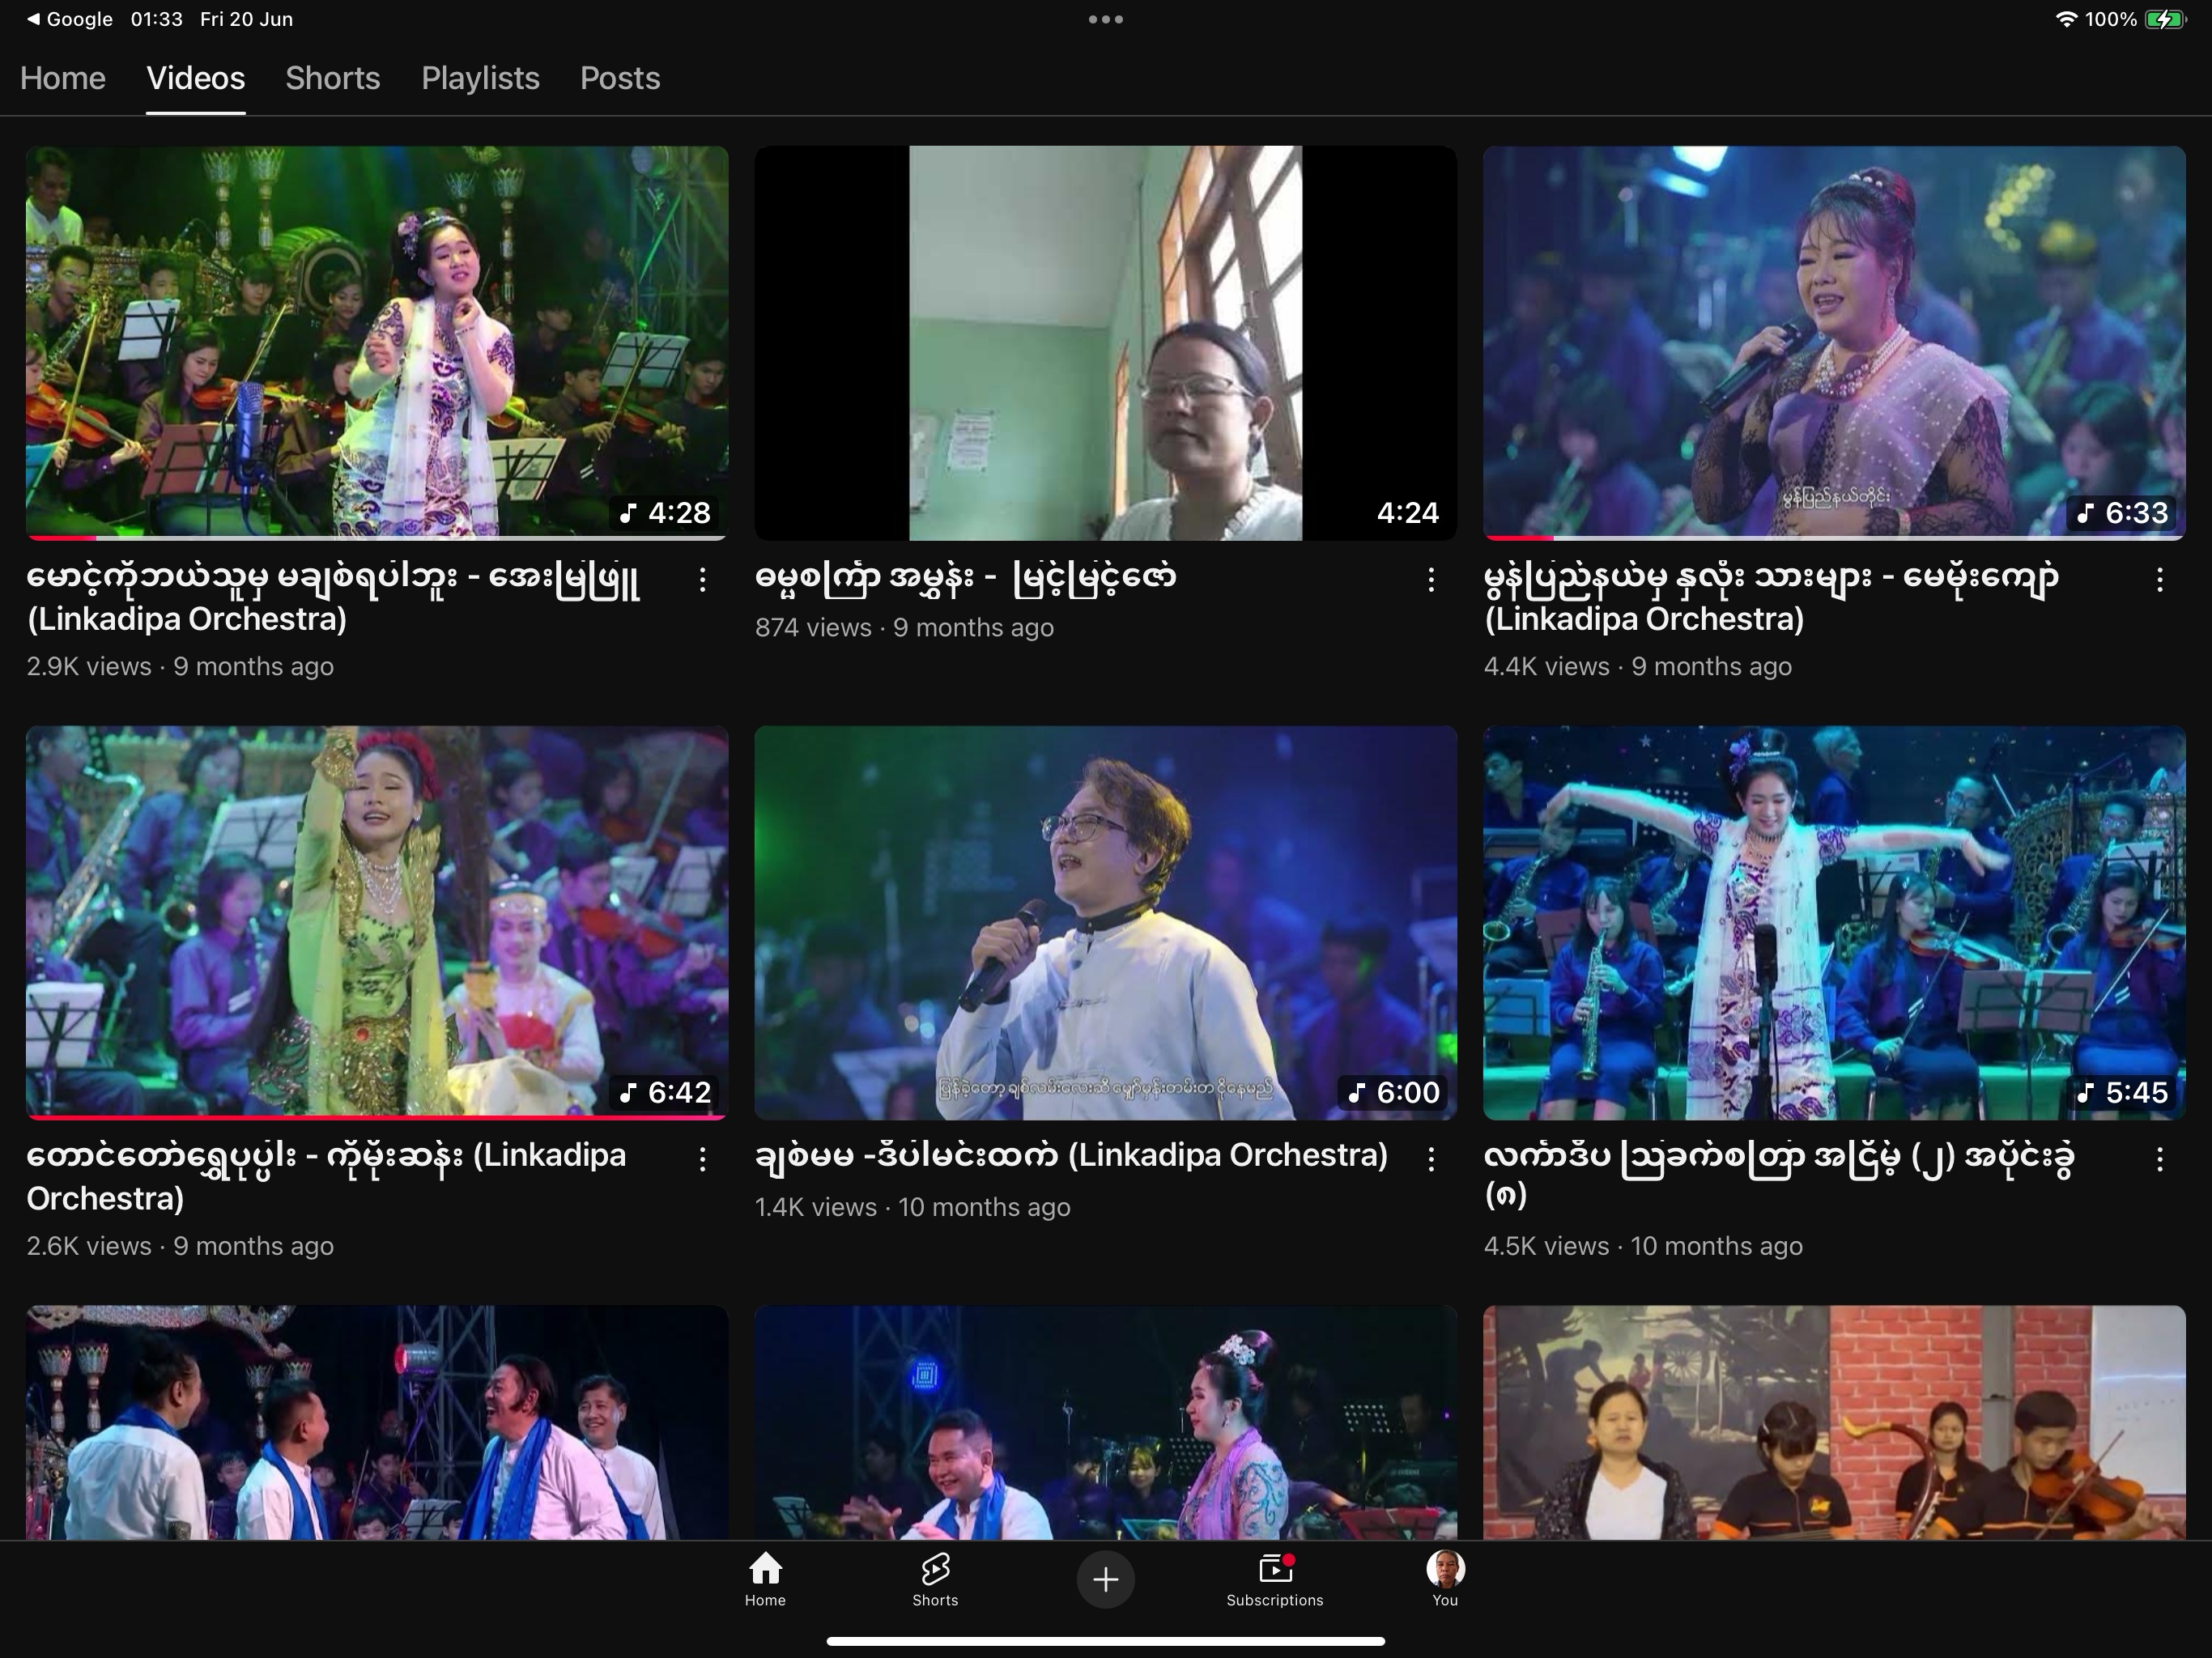Viewport: 2212px width, 1658px height.
Task: Open more options for 4.4K views video
Action: (2159, 580)
